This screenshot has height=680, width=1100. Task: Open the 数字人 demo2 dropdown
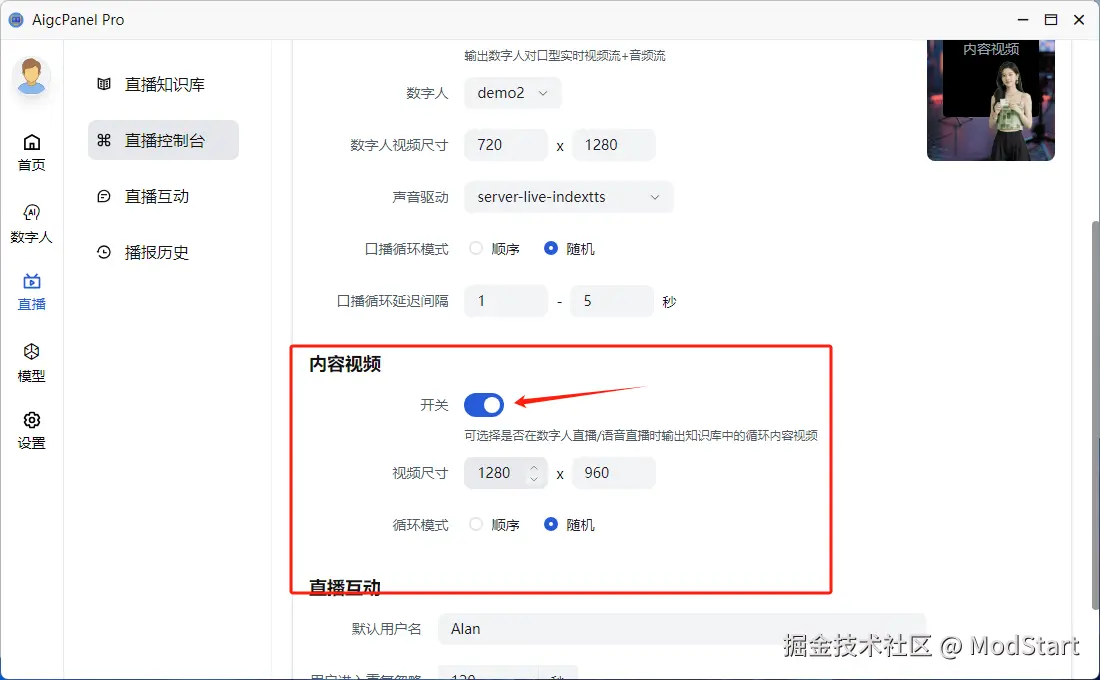[x=512, y=93]
